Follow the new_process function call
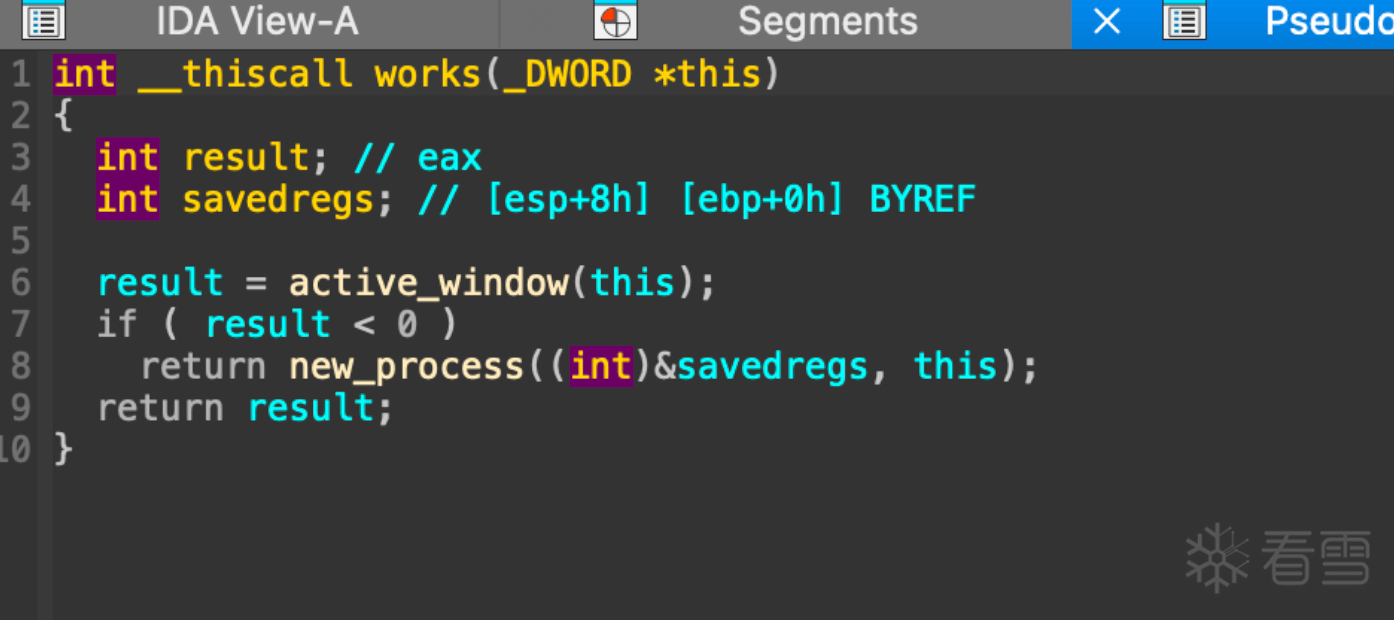 coord(406,367)
